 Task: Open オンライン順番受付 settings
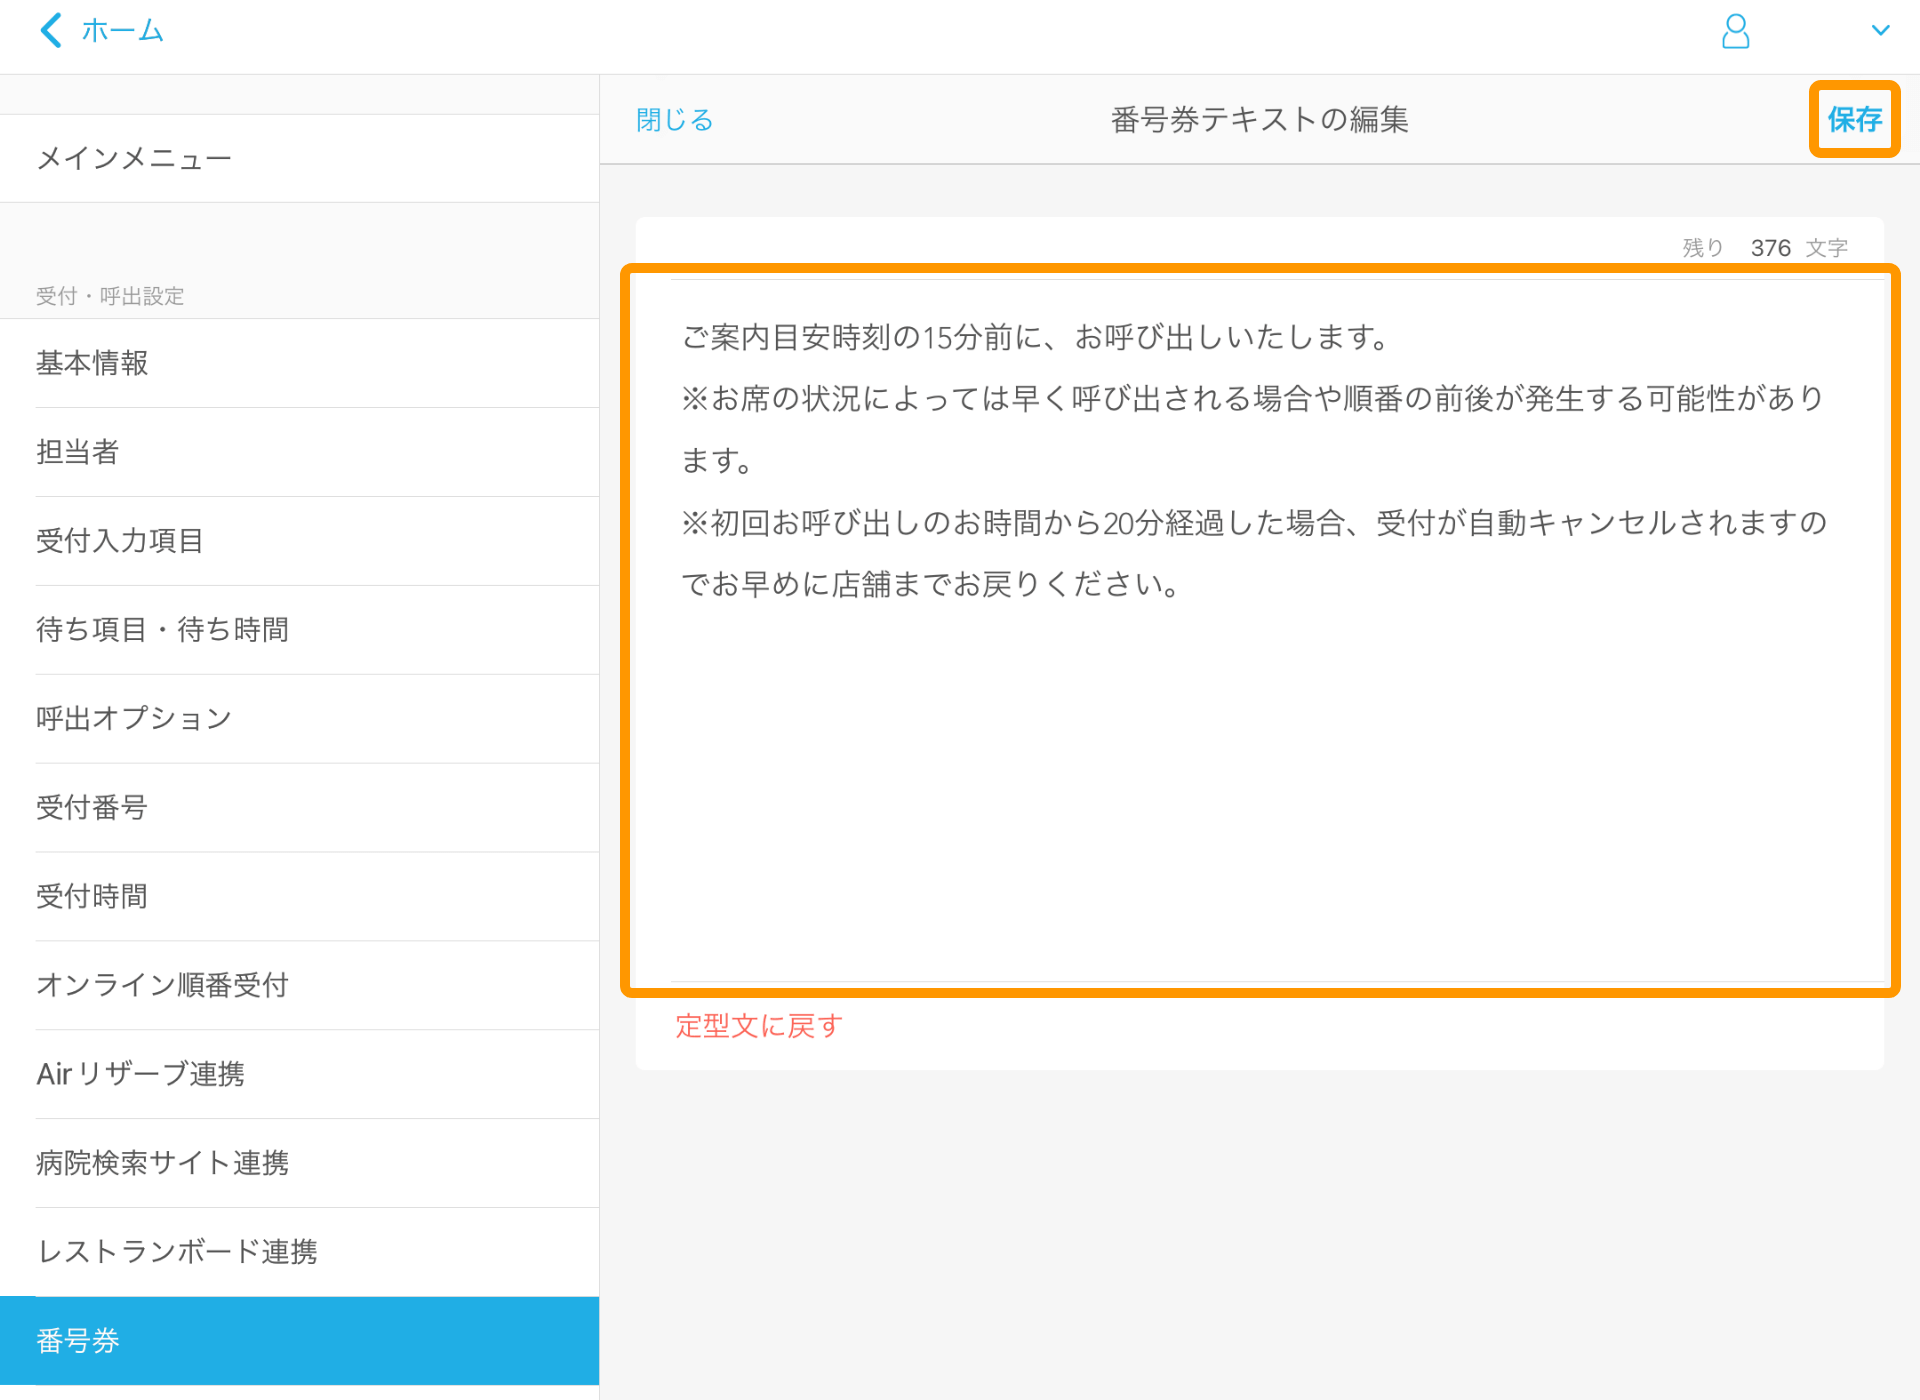pos(162,985)
